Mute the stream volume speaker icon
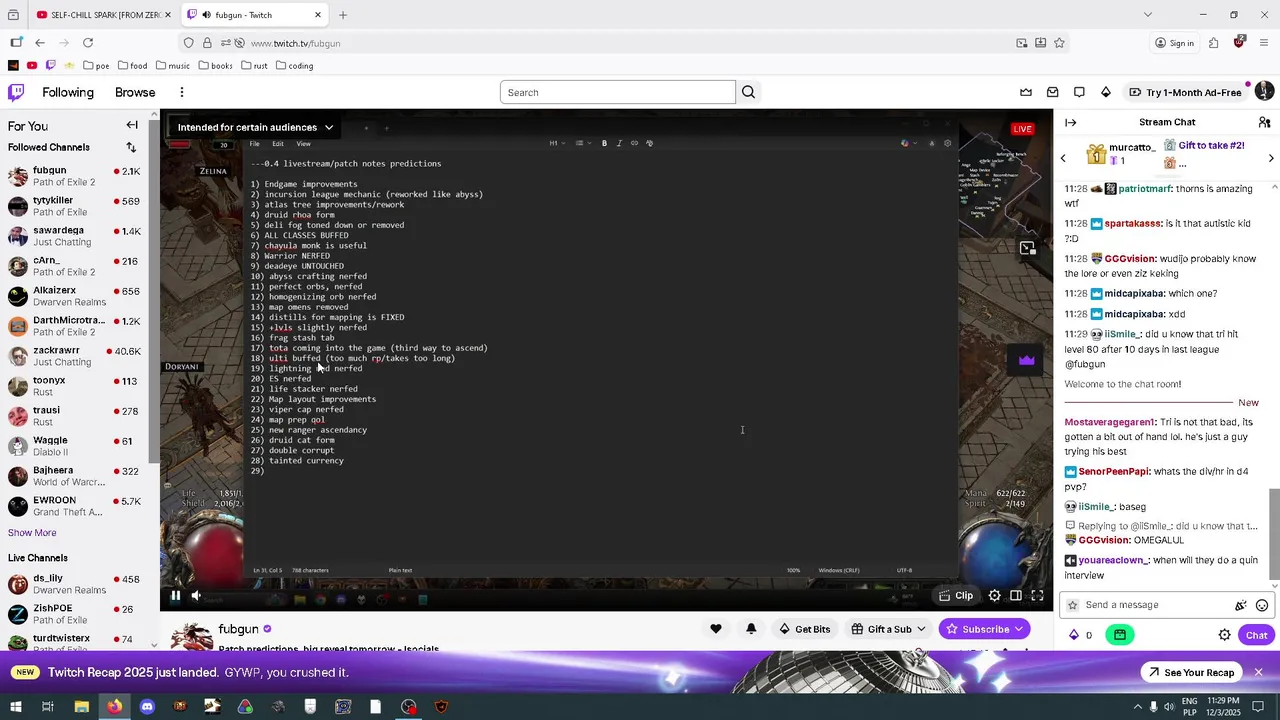This screenshot has height=720, width=1280. 196,596
